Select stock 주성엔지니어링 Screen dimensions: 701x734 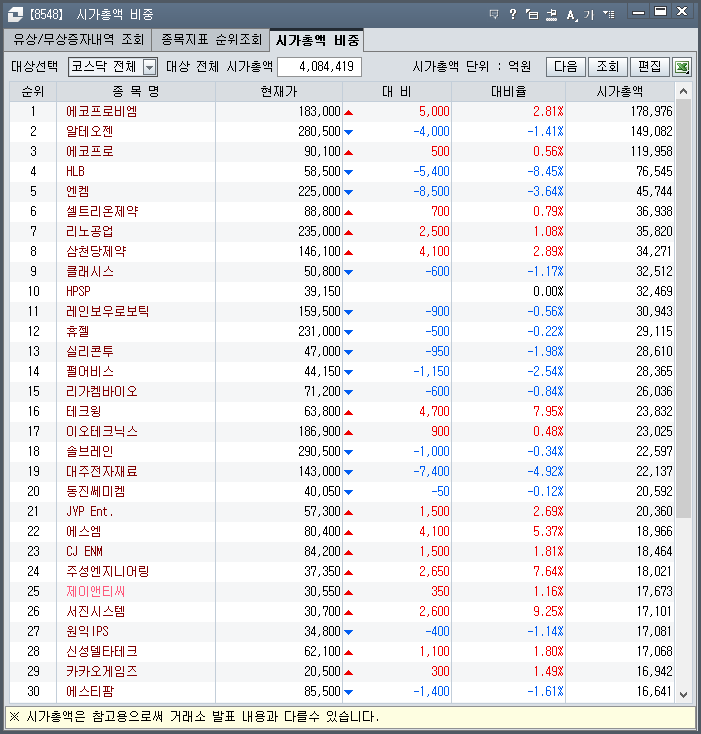tap(108, 572)
